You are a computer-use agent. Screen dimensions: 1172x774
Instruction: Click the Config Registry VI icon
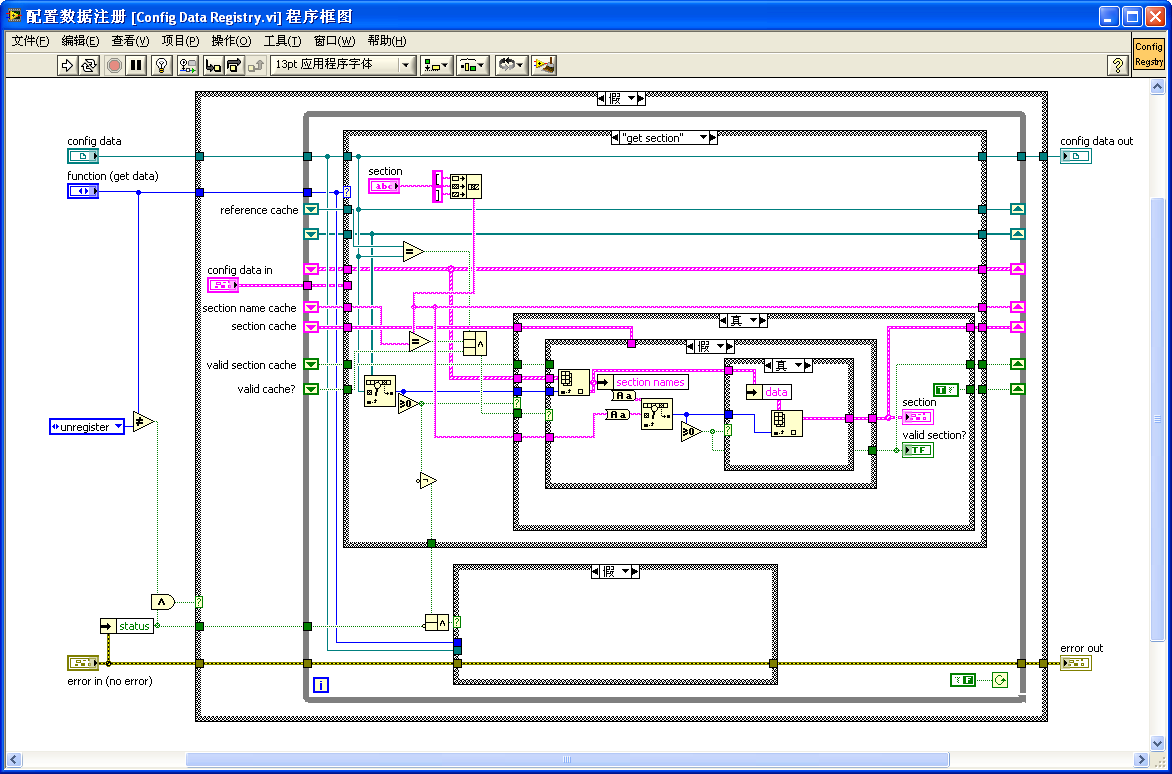(x=1148, y=55)
